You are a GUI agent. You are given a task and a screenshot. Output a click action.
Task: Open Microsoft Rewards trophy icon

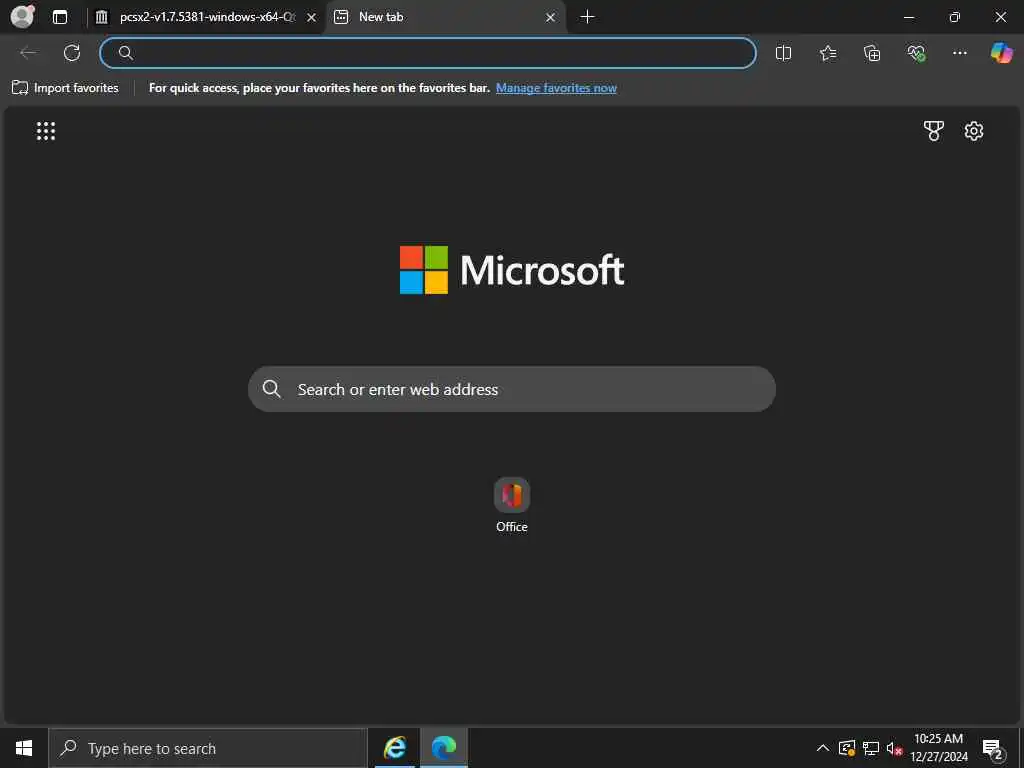[934, 131]
